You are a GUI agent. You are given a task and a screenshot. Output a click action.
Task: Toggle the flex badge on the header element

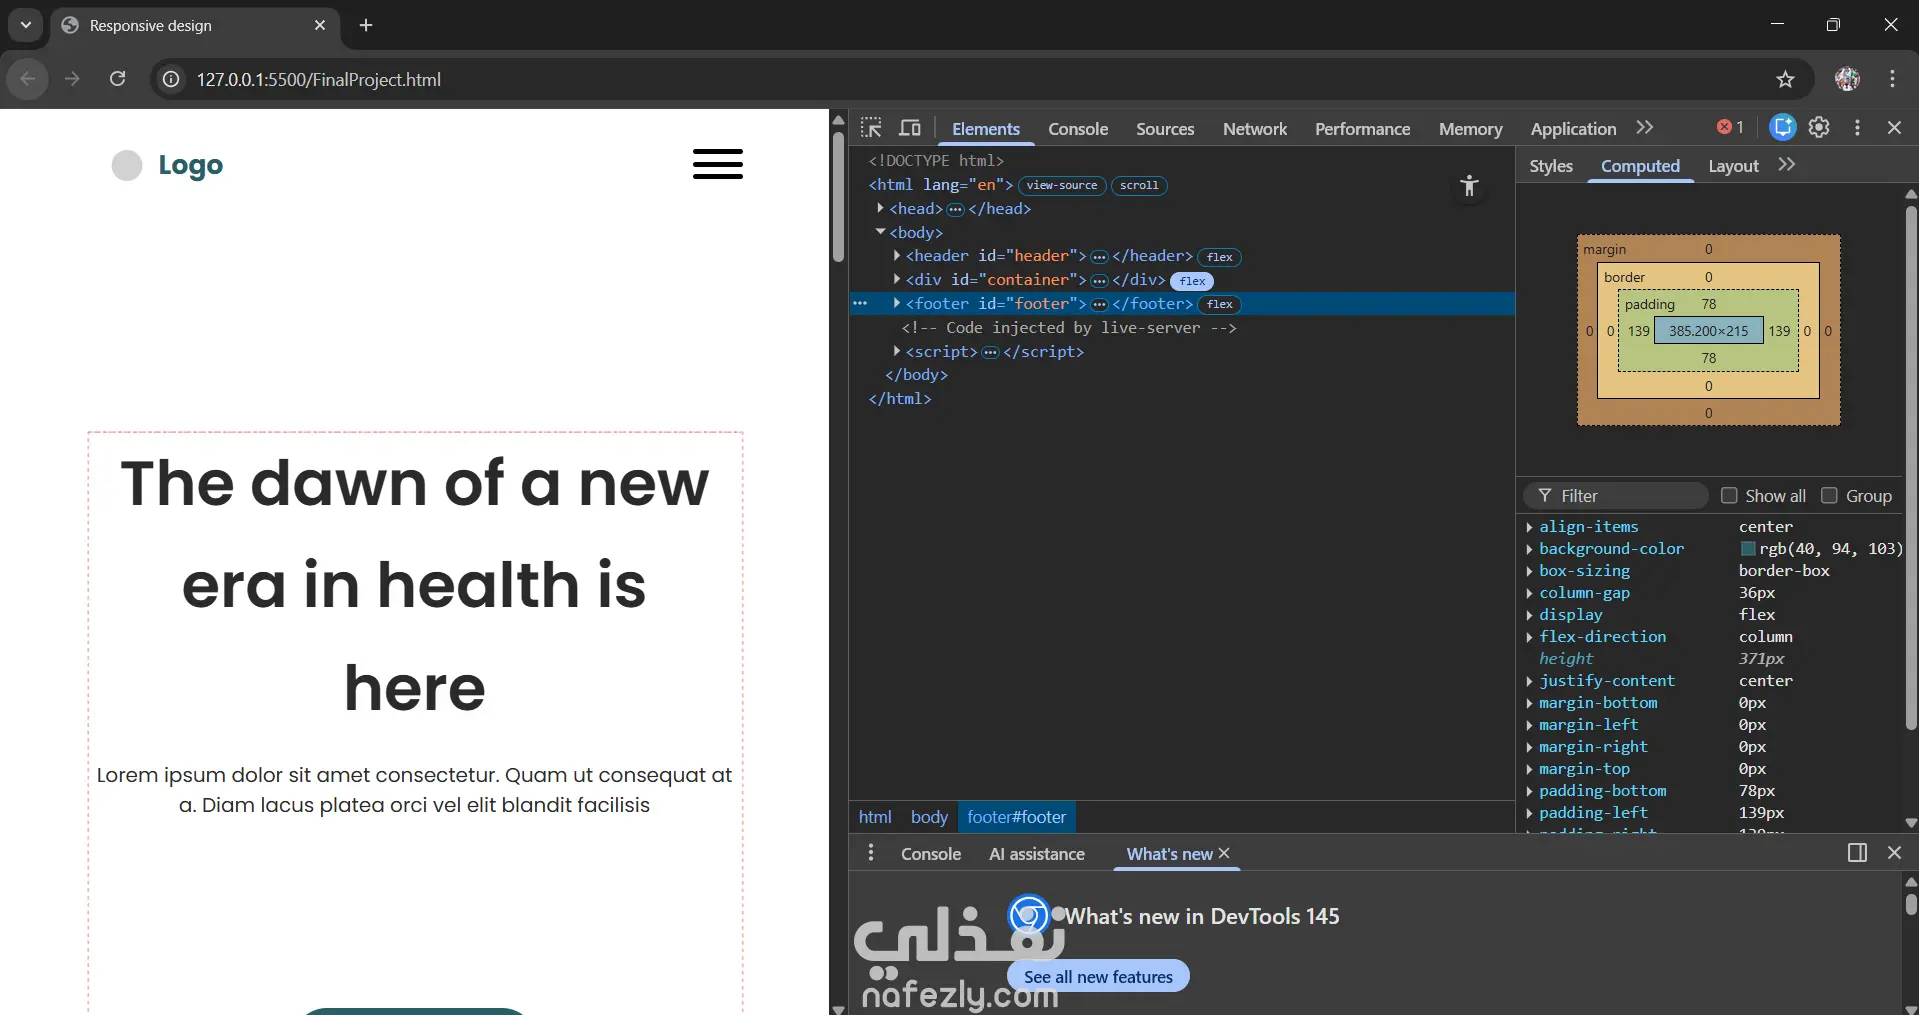tap(1219, 257)
